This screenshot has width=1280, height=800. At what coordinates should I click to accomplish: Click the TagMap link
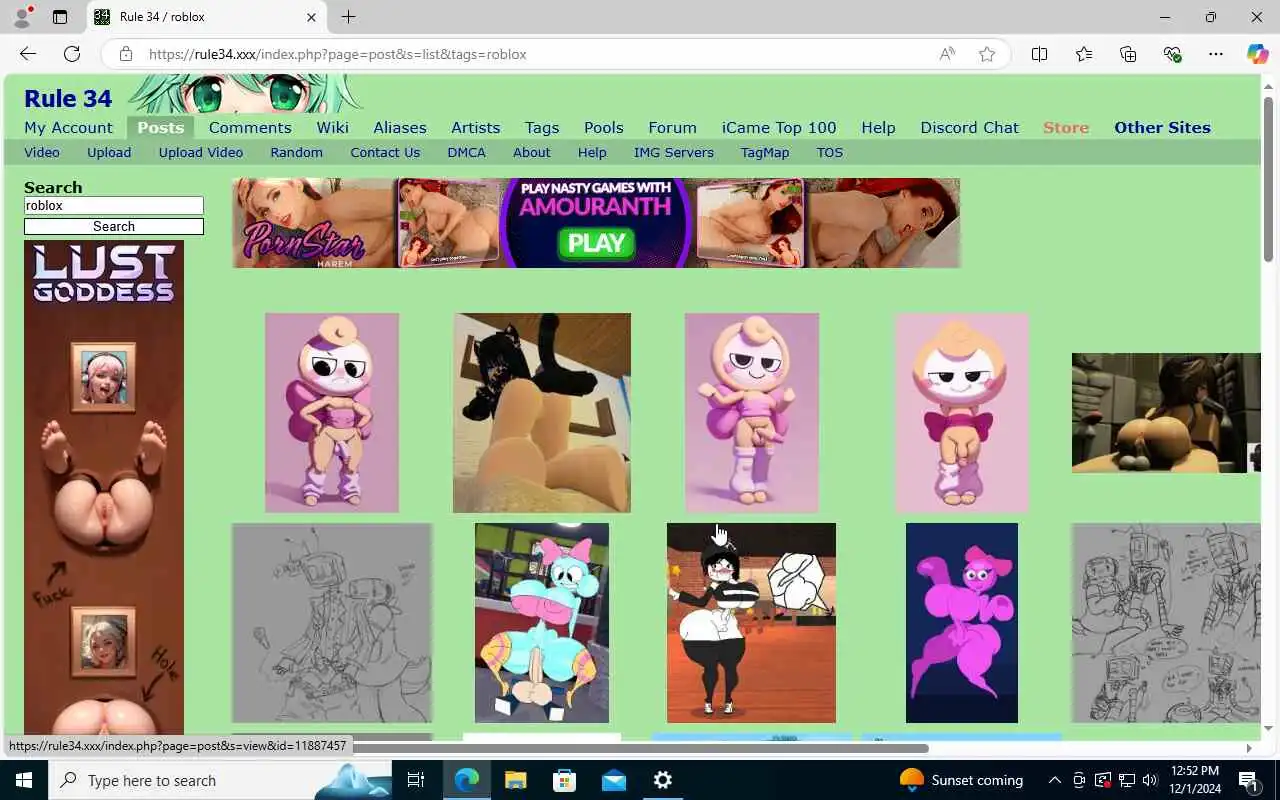coord(765,152)
